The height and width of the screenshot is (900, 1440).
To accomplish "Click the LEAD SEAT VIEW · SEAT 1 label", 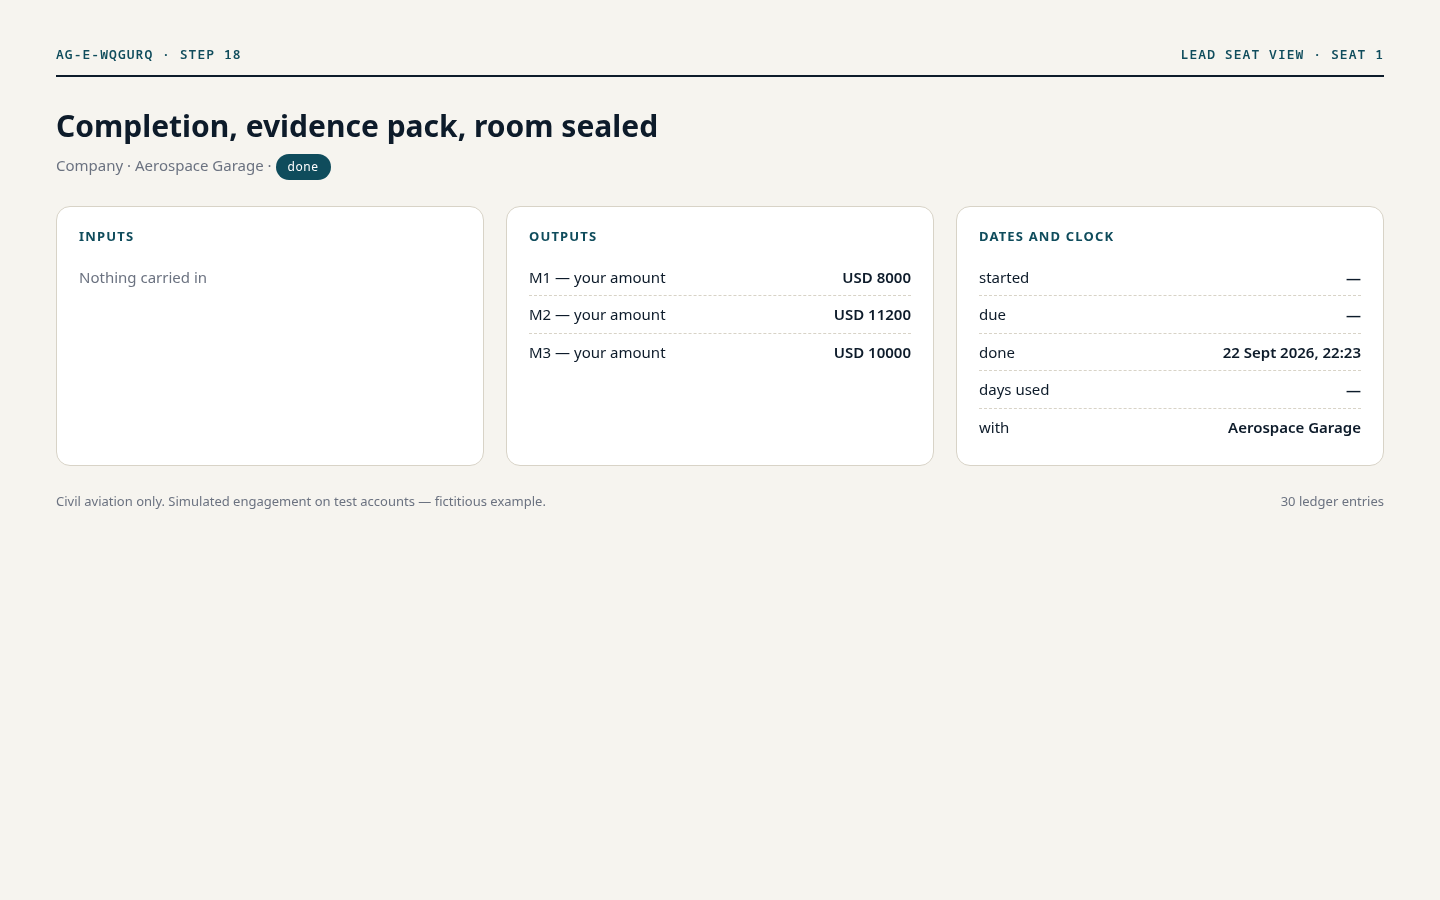I will (x=1282, y=55).
